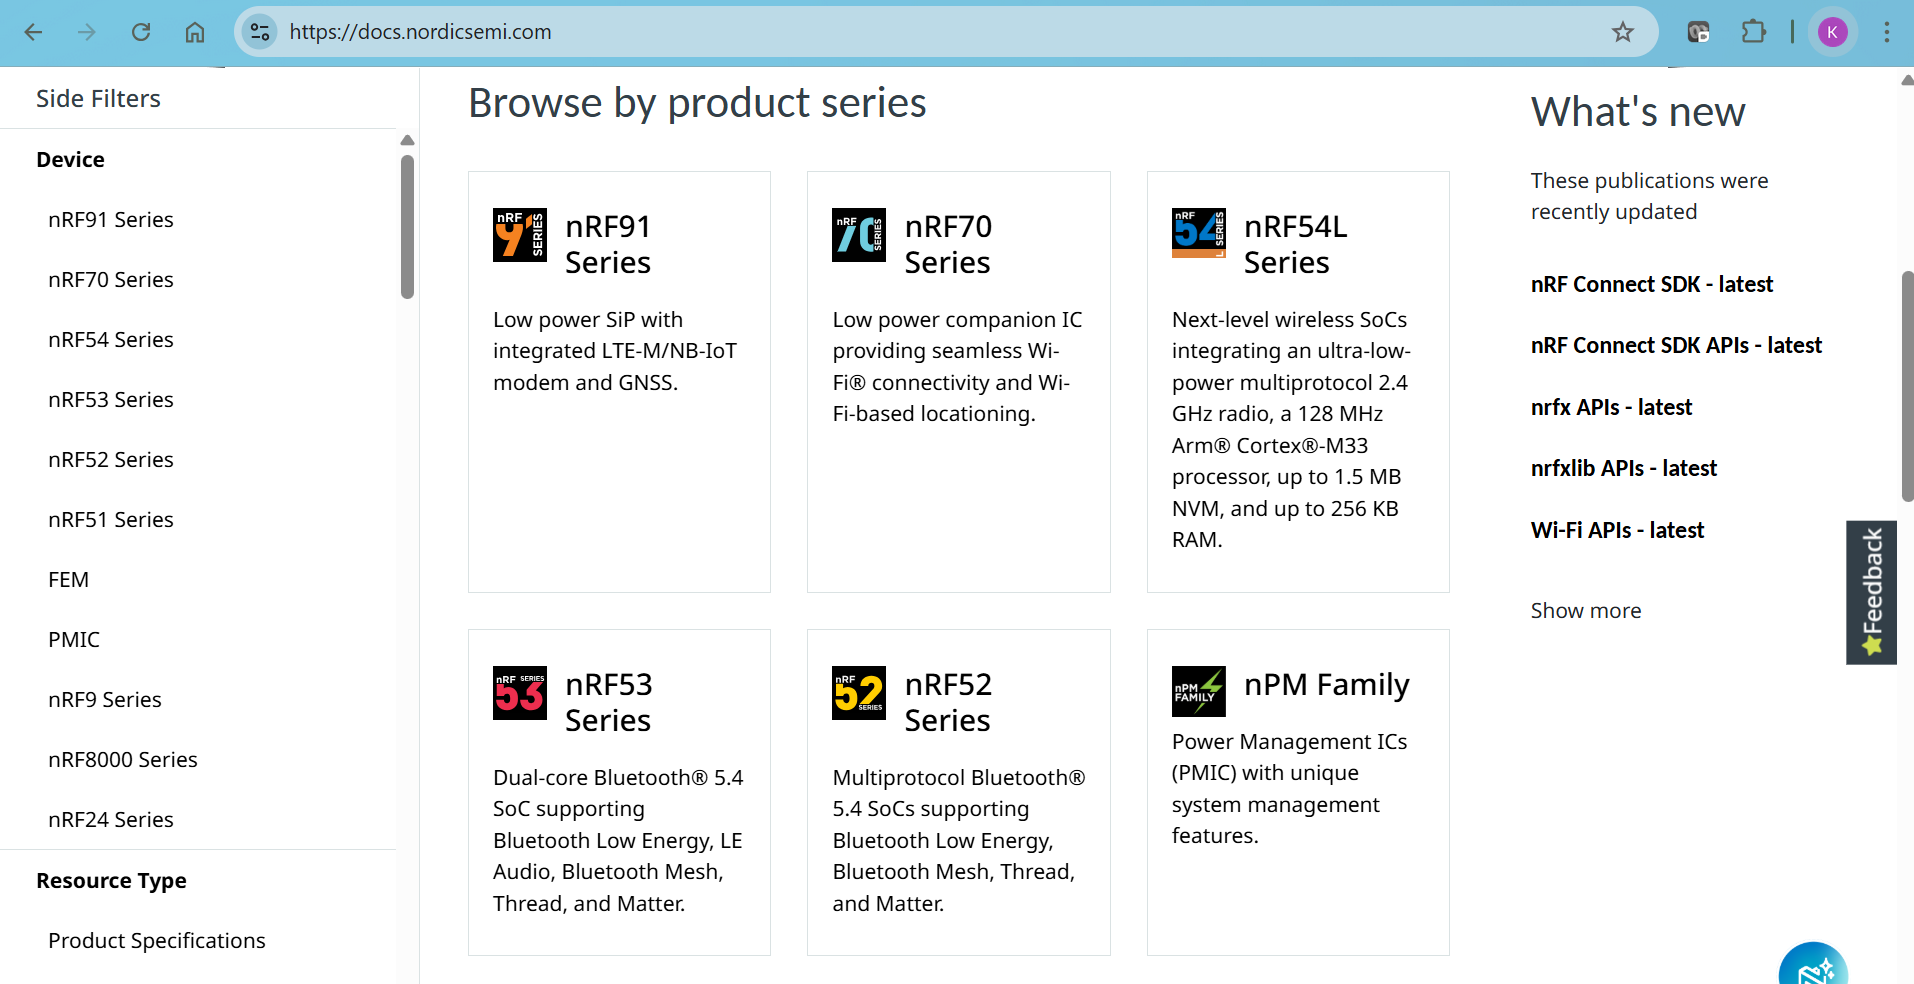
Task: Choose Product Specifications resource type
Action: pyautogui.click(x=156, y=941)
